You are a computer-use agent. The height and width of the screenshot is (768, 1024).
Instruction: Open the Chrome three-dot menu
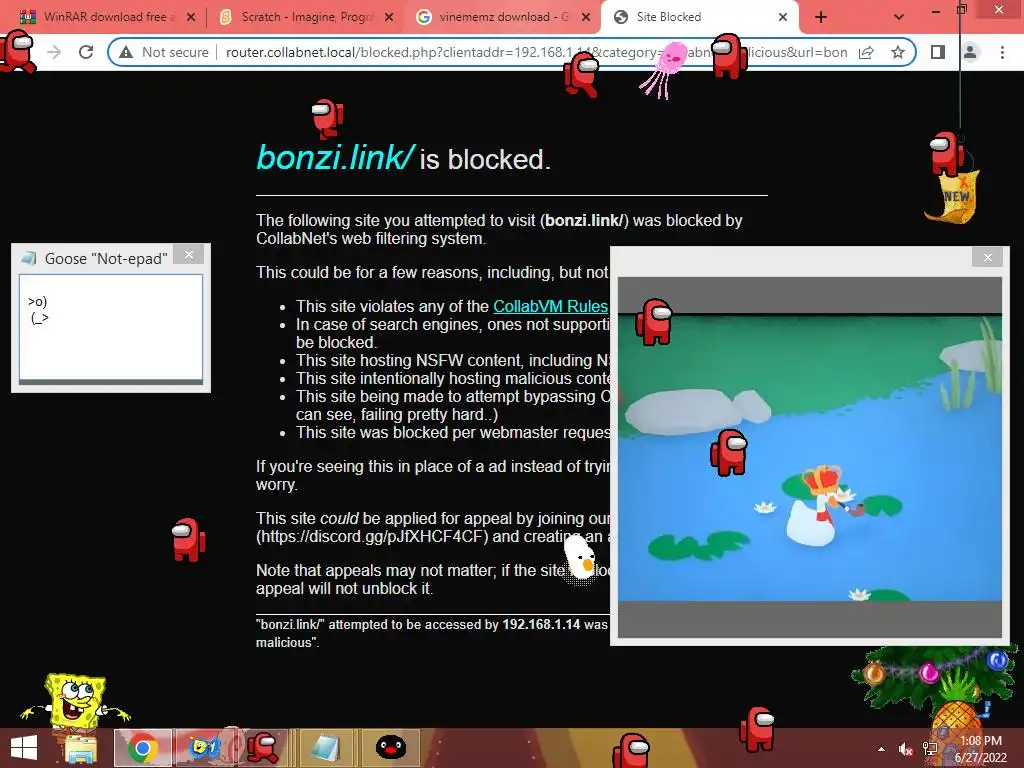click(1002, 52)
